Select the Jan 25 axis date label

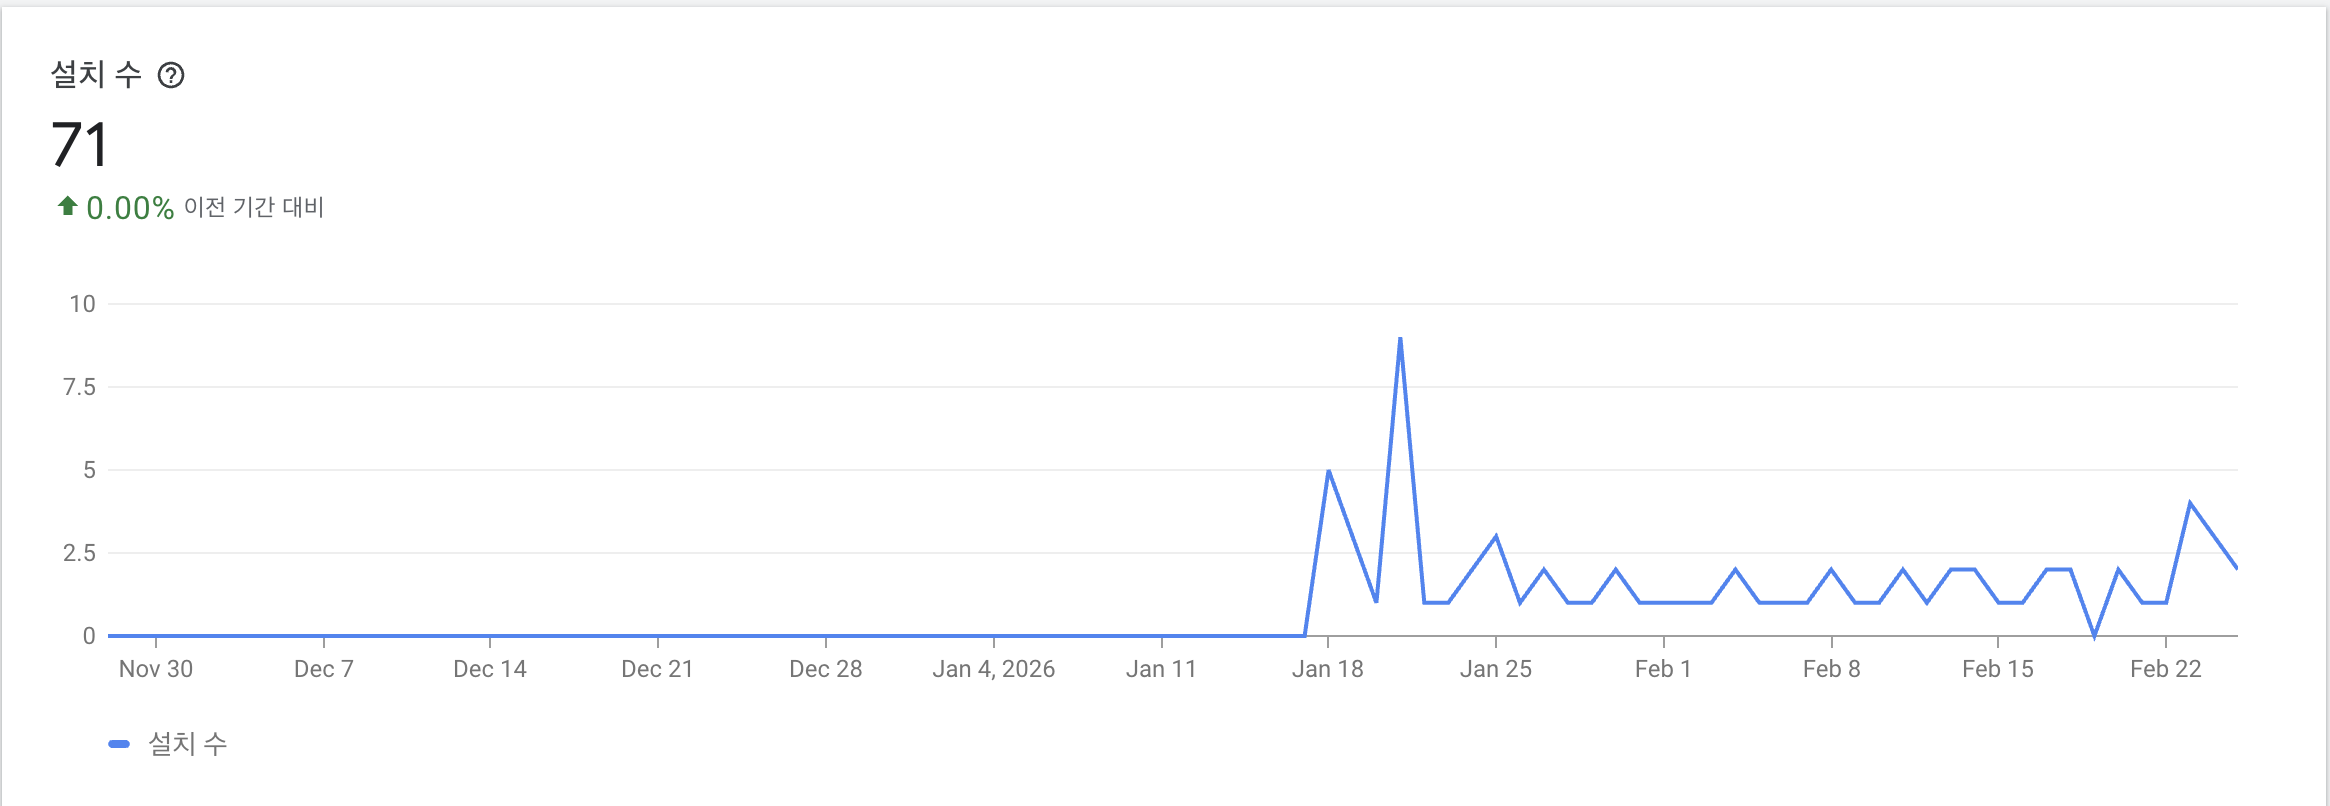1495,669
